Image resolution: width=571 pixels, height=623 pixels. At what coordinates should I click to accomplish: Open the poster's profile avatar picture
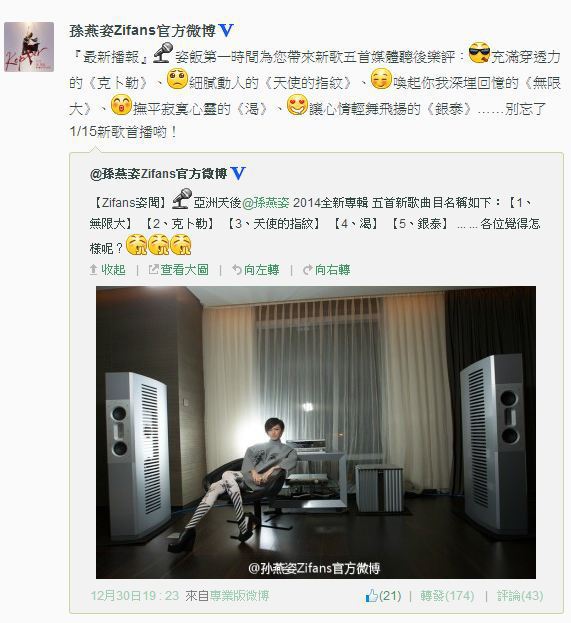click(29, 47)
